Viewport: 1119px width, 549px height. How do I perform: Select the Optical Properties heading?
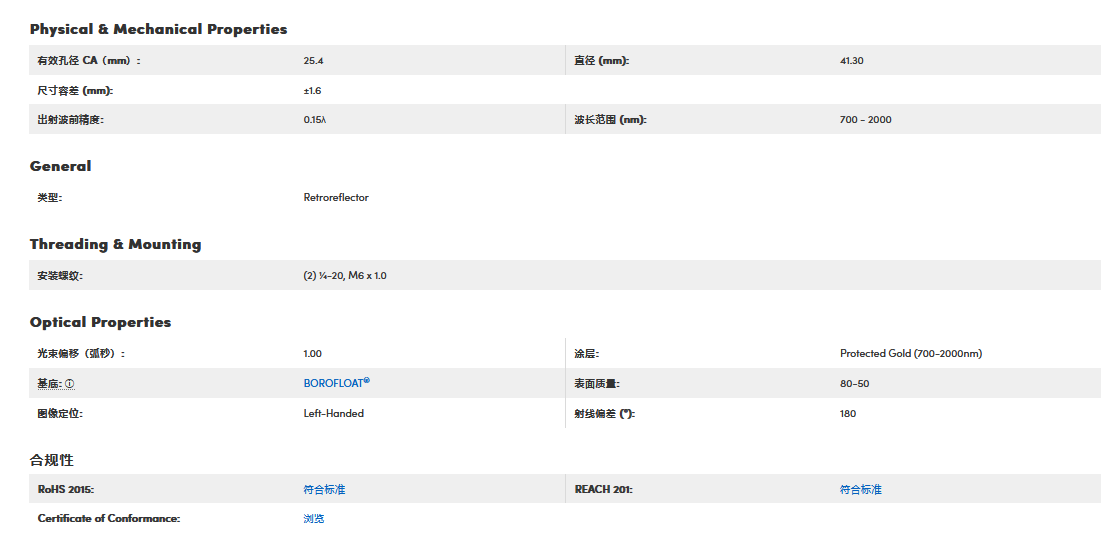(x=100, y=322)
